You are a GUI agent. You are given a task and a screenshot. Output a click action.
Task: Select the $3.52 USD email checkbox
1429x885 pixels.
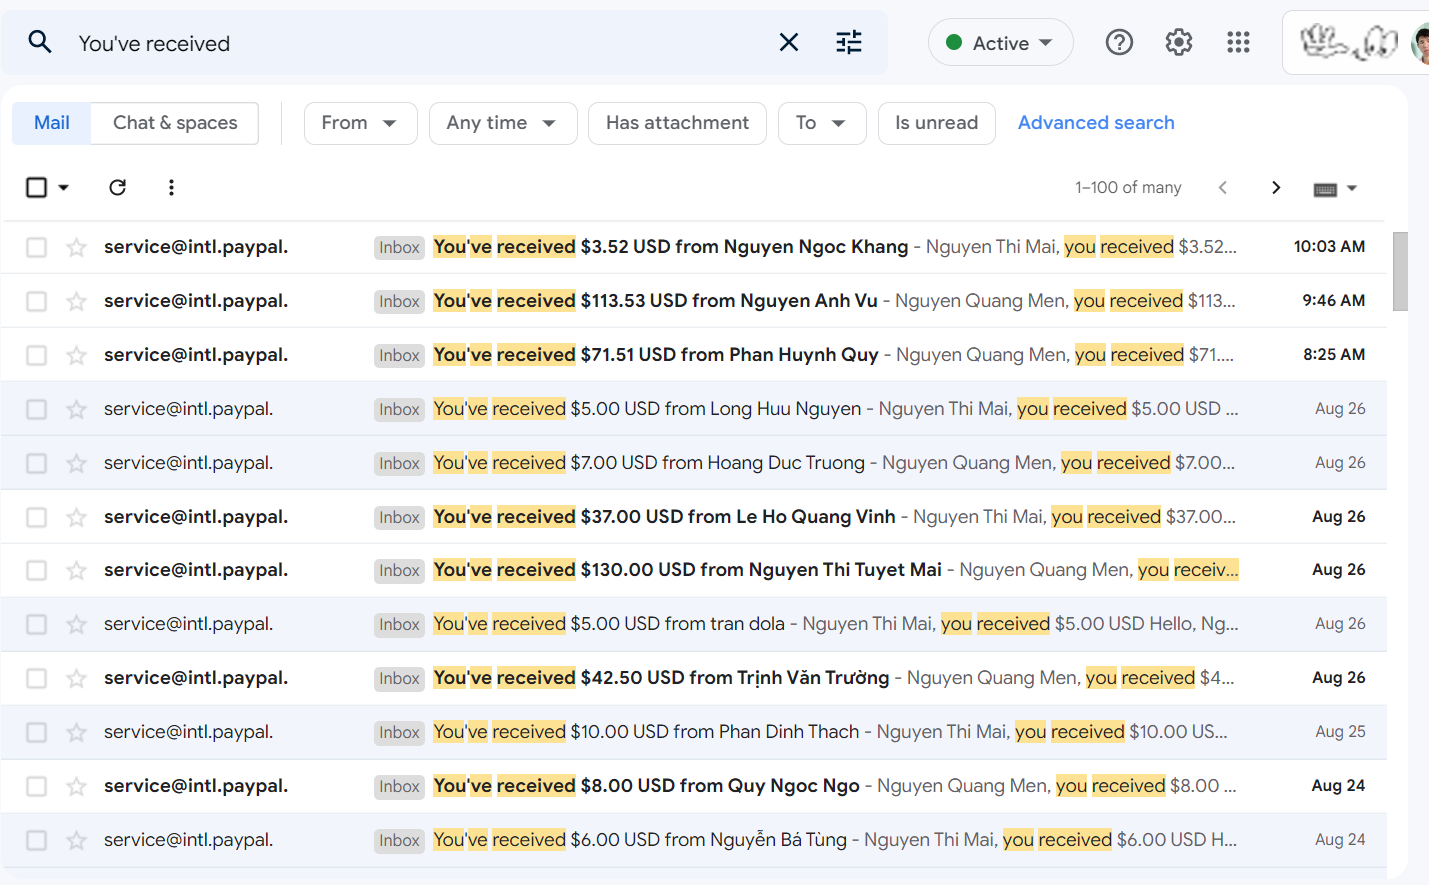(x=36, y=247)
